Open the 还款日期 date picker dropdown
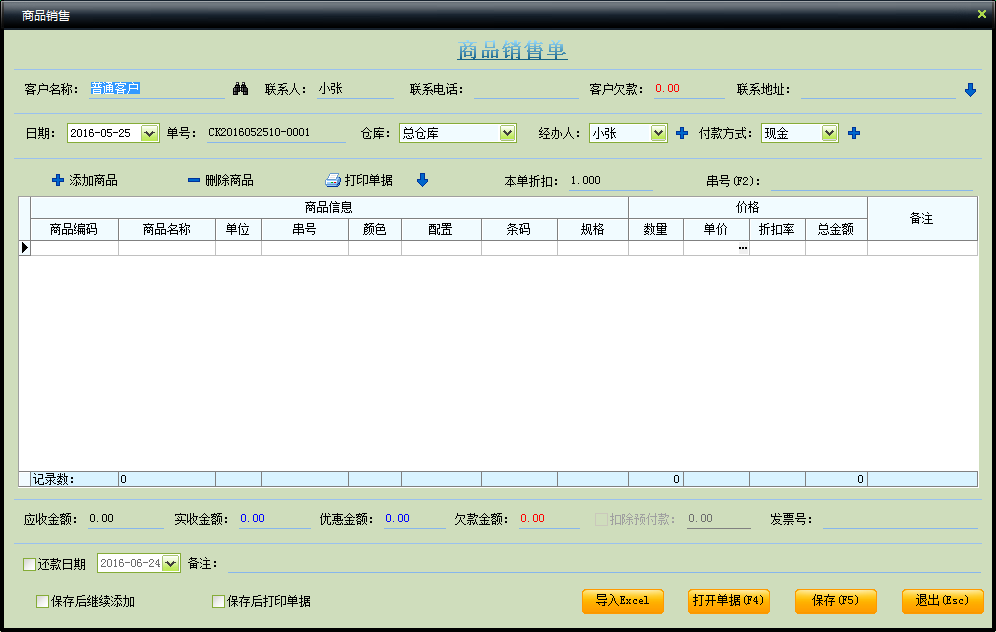Screen dimensions: 996x632 coord(171,563)
